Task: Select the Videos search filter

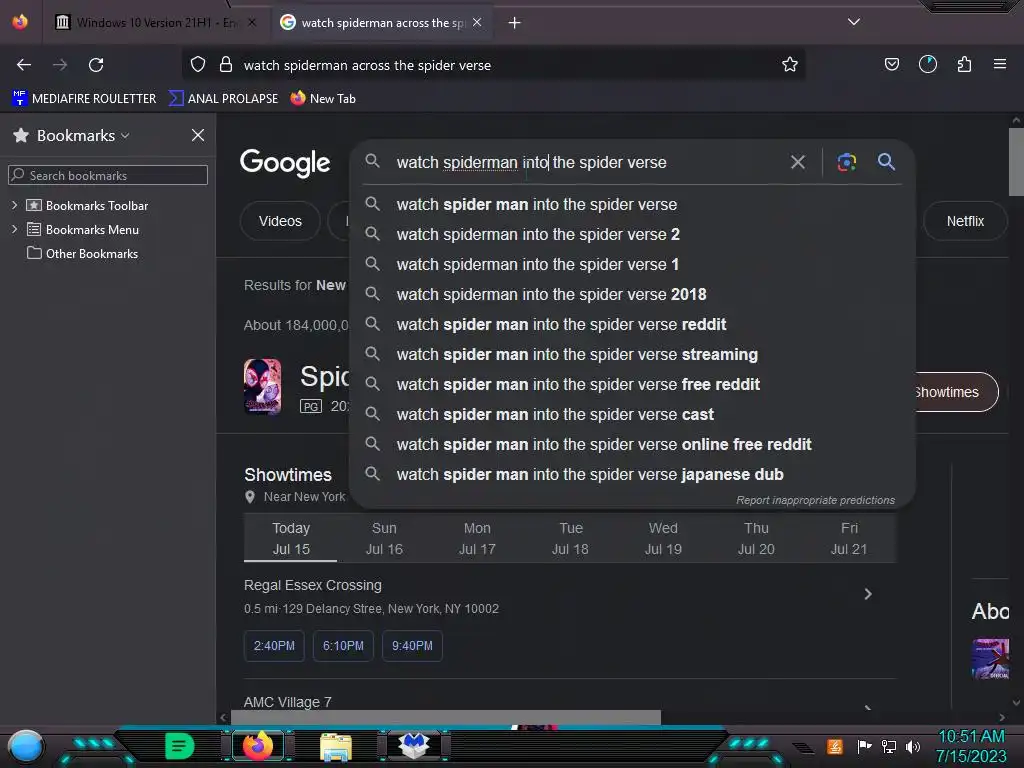Action: click(x=280, y=221)
